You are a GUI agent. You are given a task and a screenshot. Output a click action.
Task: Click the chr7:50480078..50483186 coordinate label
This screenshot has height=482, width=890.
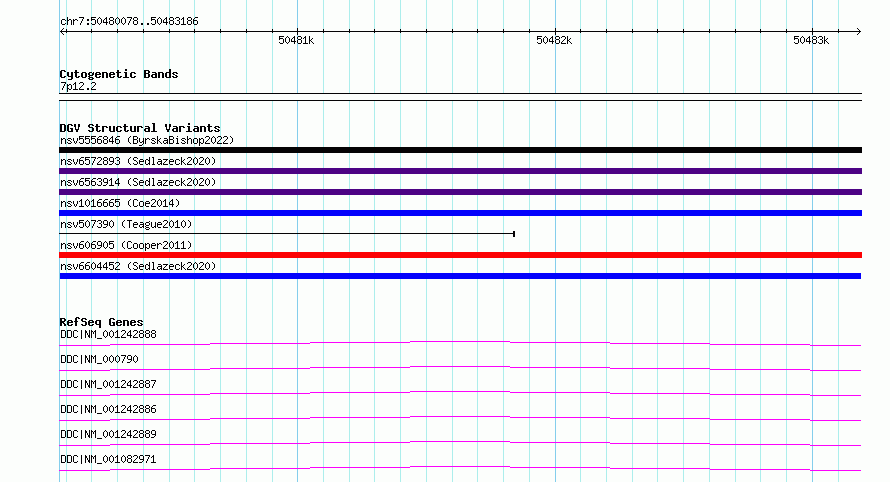coord(129,22)
